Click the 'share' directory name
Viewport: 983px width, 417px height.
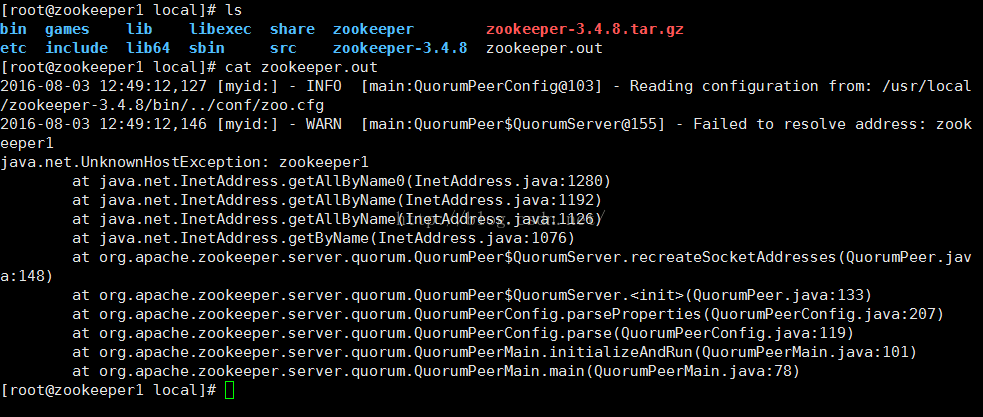[292, 29]
